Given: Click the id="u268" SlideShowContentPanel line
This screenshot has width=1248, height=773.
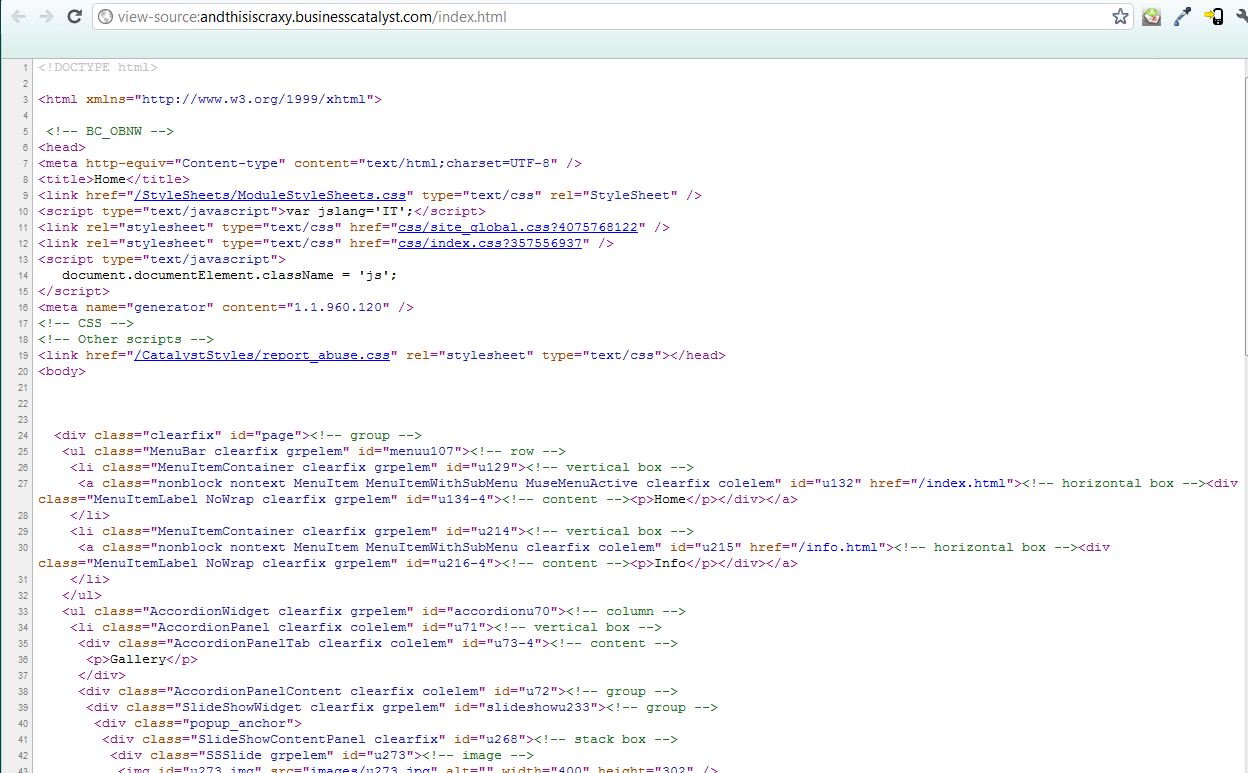Looking at the screenshot, I should (390, 739).
